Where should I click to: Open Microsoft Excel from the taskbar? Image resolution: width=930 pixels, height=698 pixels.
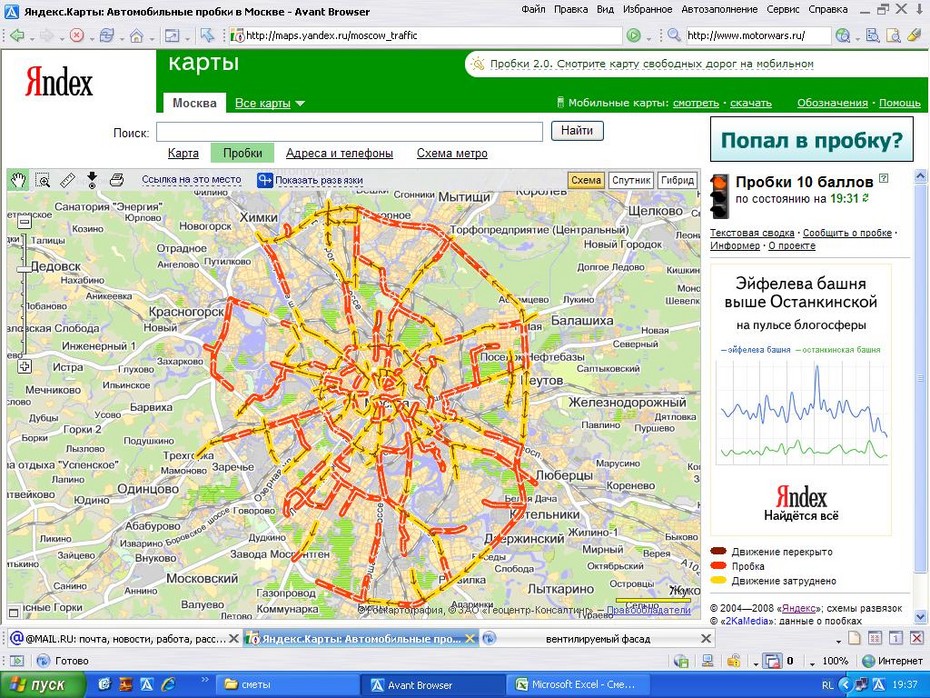click(579, 685)
